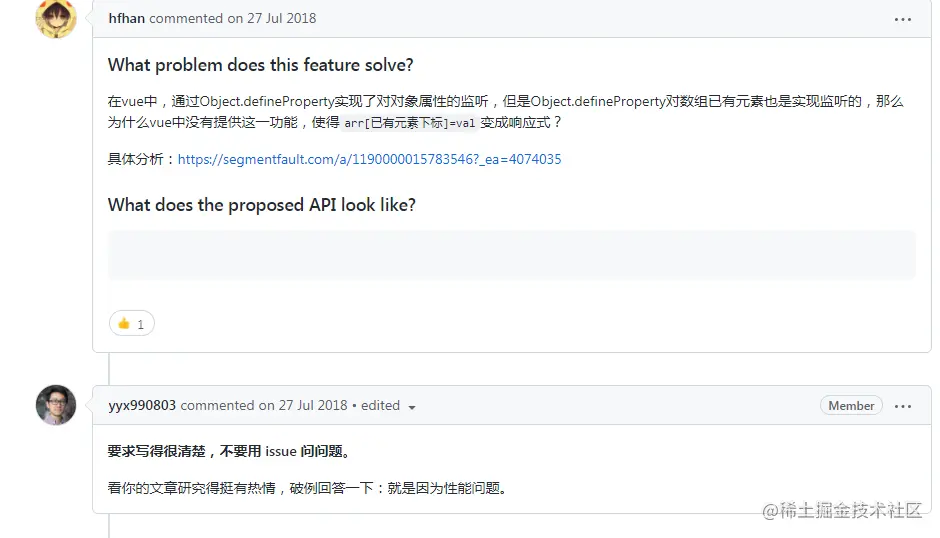Open the yyx990803 user profile link
This screenshot has height=538, width=940.
[142, 406]
